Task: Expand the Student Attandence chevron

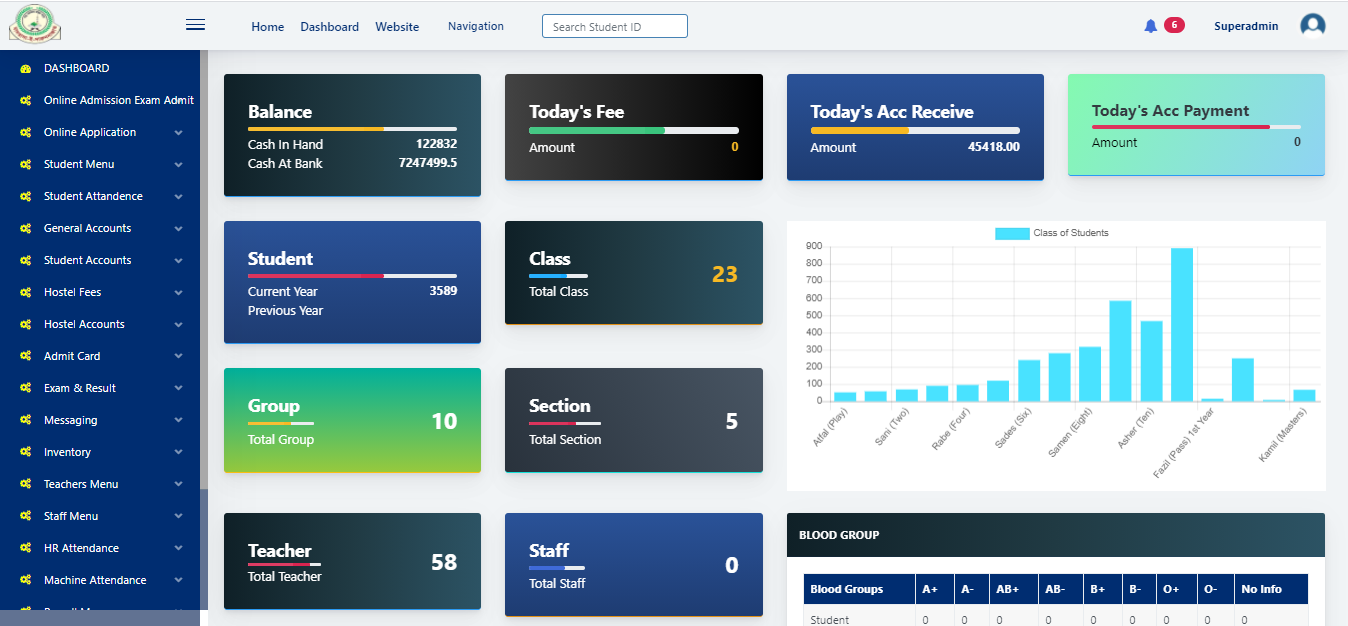Action: (x=178, y=197)
